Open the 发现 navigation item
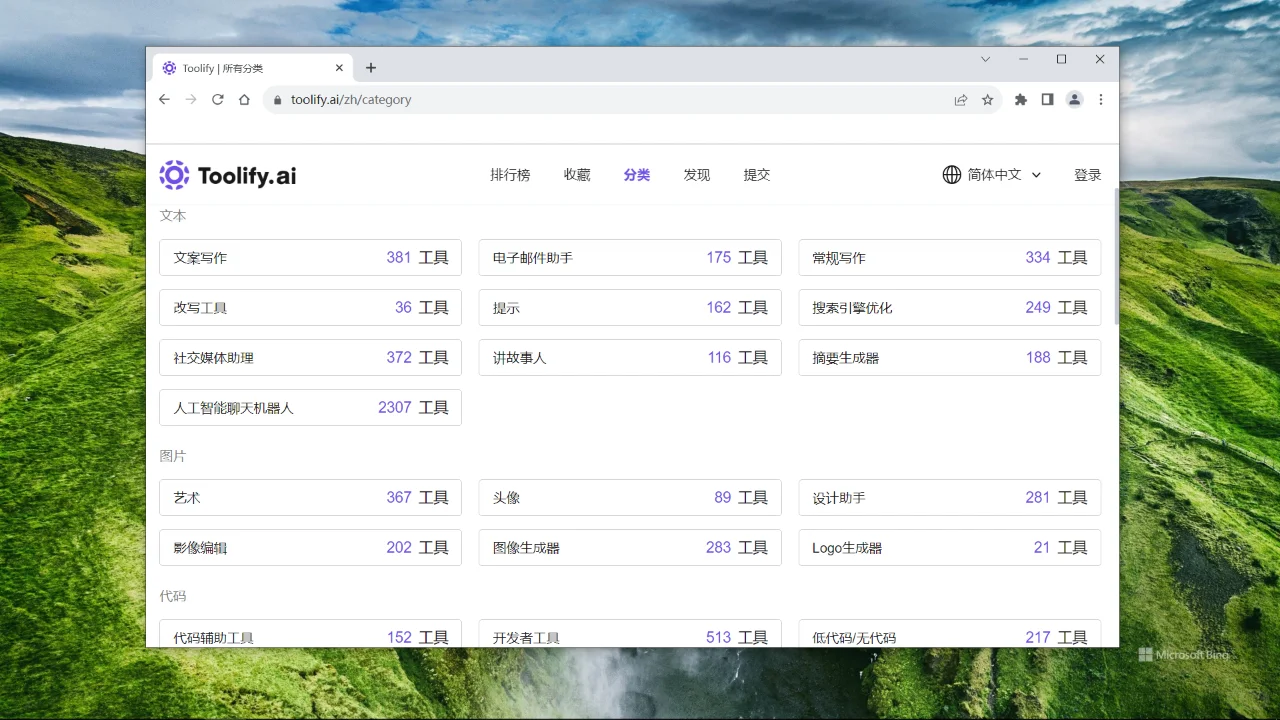This screenshot has width=1280, height=720. 697,175
